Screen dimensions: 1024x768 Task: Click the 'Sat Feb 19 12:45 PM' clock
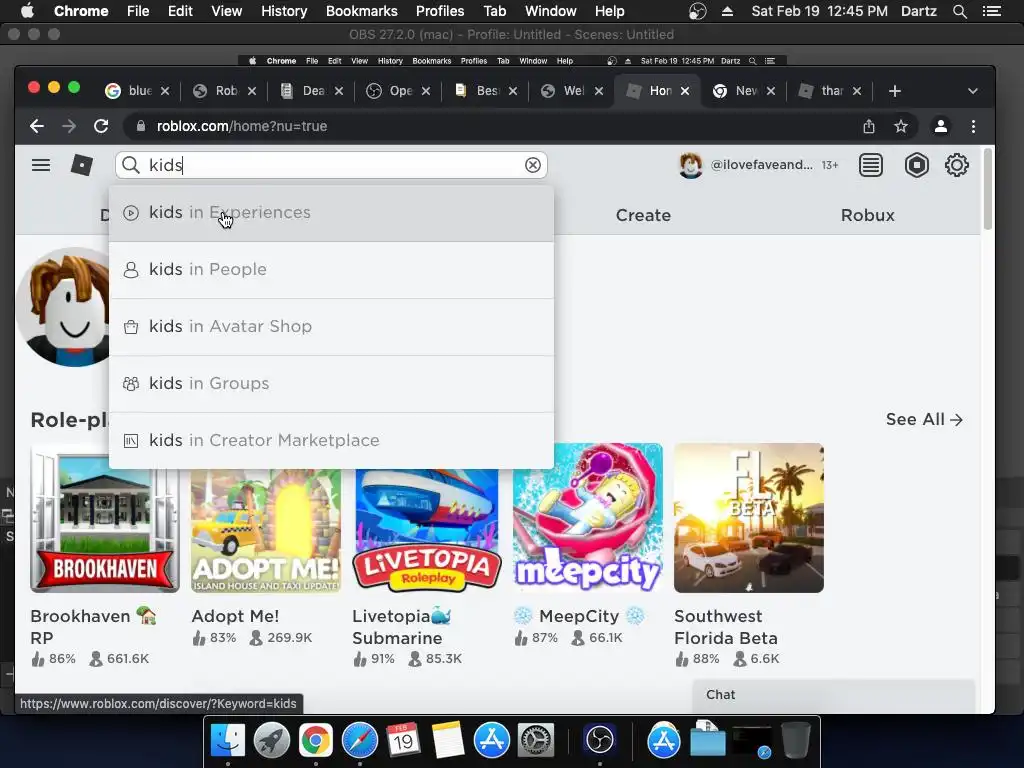click(820, 11)
